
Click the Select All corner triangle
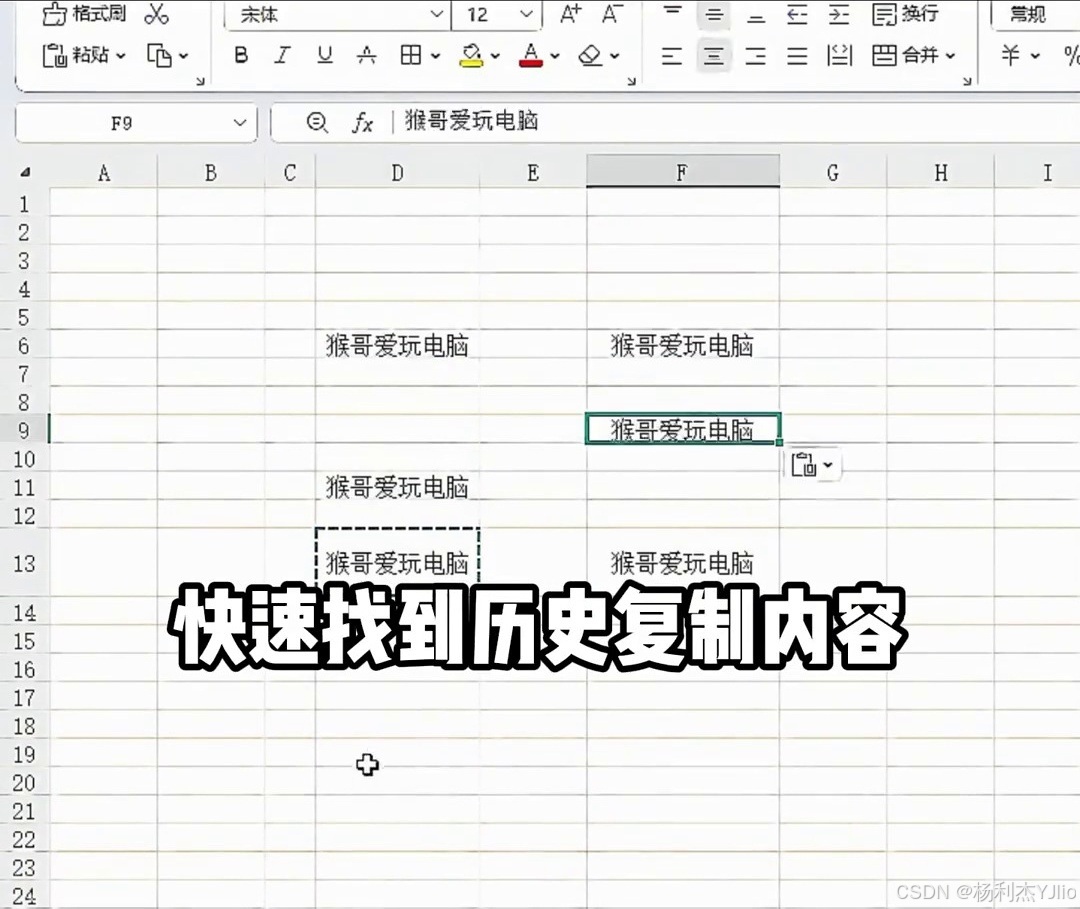25,172
